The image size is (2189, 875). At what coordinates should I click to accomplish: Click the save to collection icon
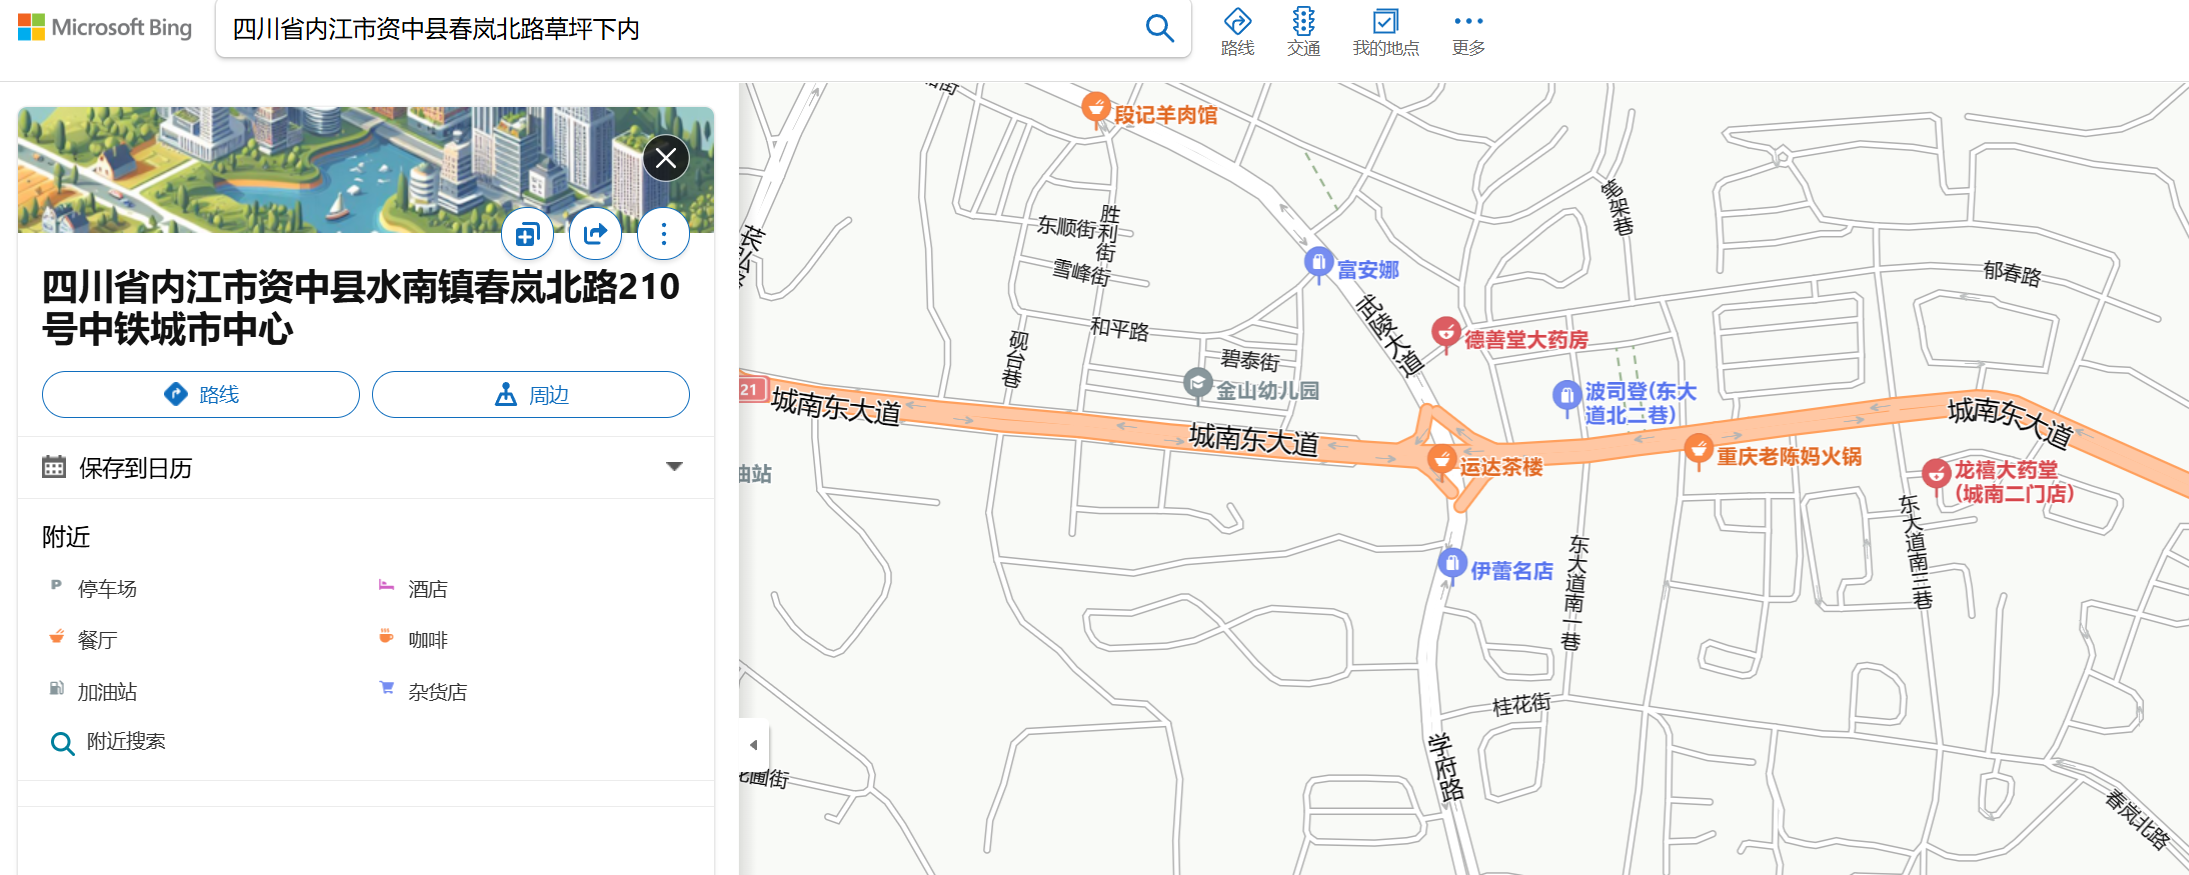tap(527, 234)
